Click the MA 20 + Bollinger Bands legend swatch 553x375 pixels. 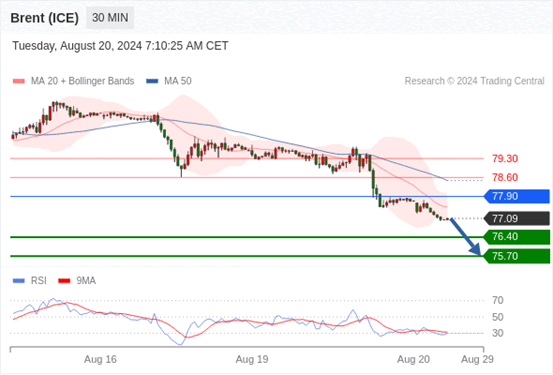coord(19,81)
